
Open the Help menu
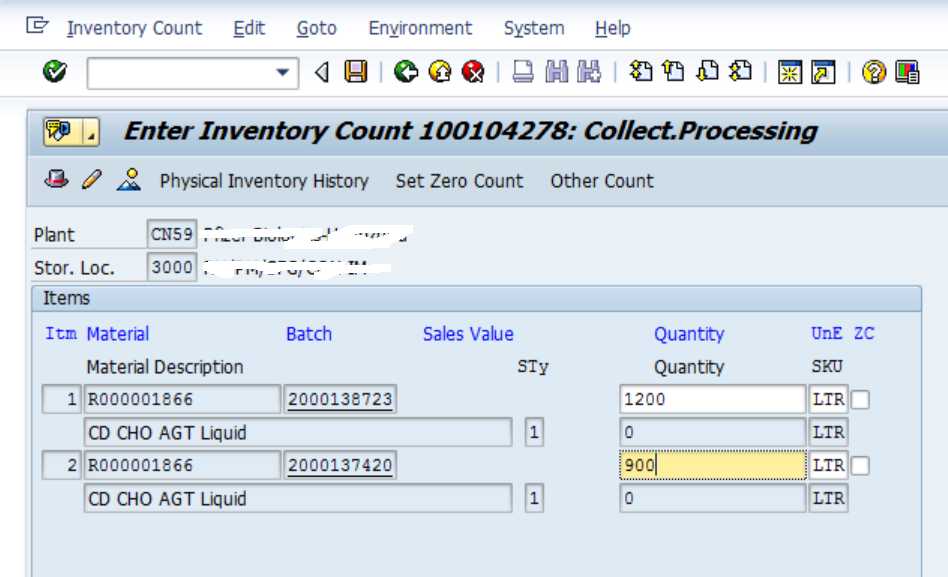pyautogui.click(x=612, y=28)
